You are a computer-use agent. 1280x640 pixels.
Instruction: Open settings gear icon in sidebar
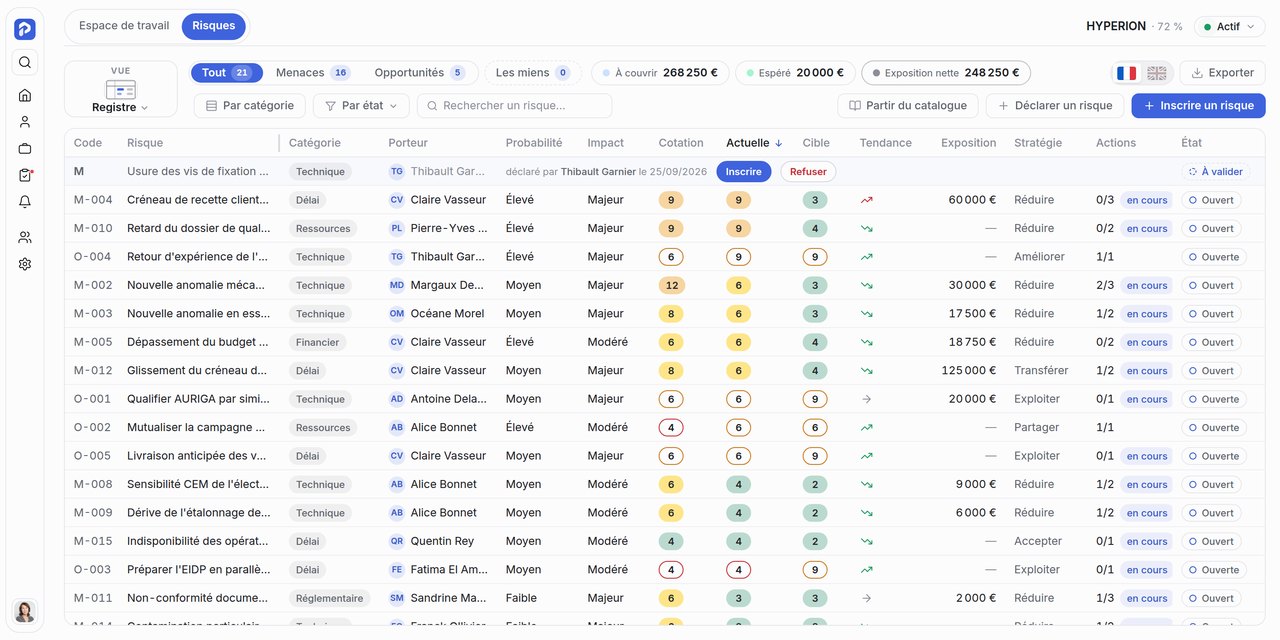pos(25,264)
